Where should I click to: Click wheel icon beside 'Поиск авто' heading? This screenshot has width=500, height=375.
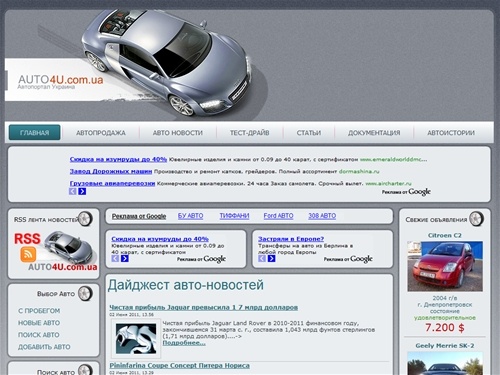(x=85, y=370)
